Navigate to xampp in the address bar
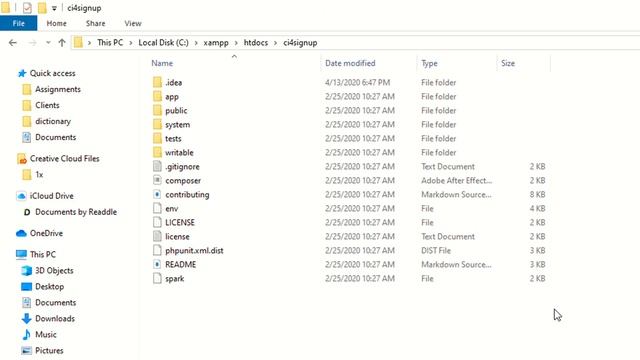The image size is (640, 360). 216,43
